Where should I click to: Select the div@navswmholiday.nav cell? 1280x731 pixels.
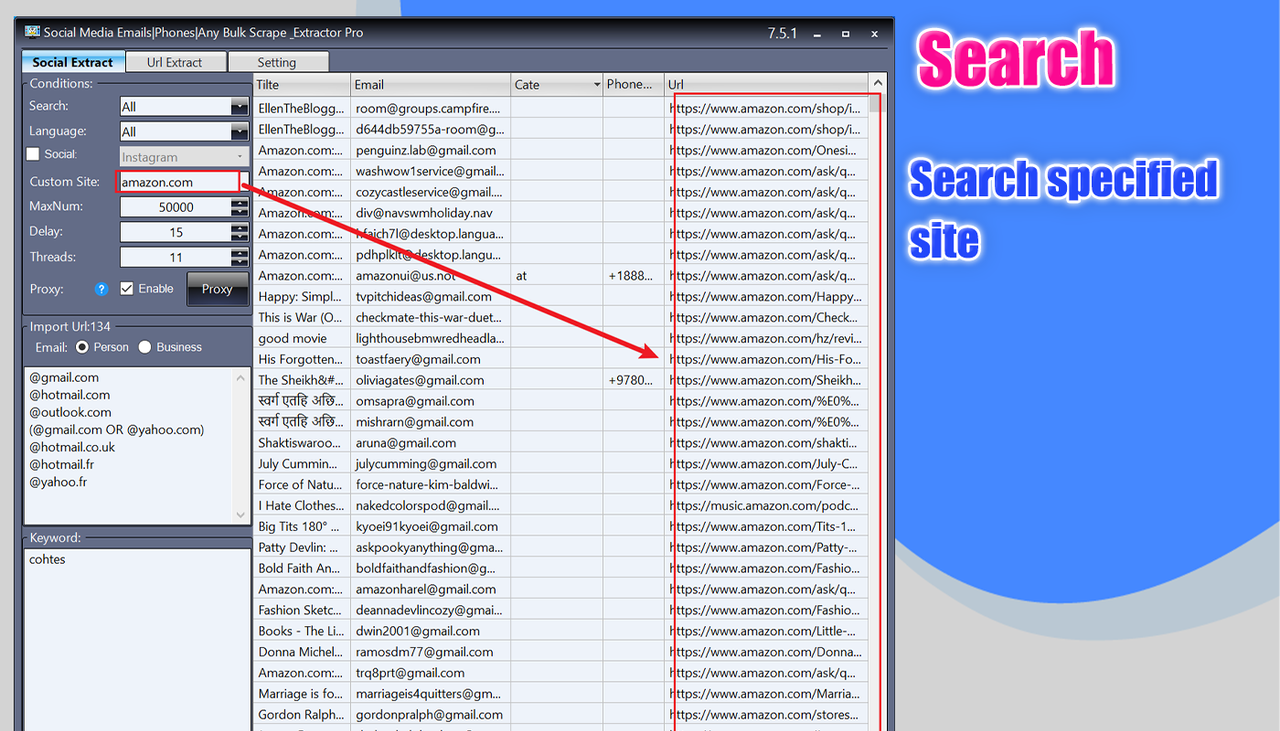(x=431, y=213)
